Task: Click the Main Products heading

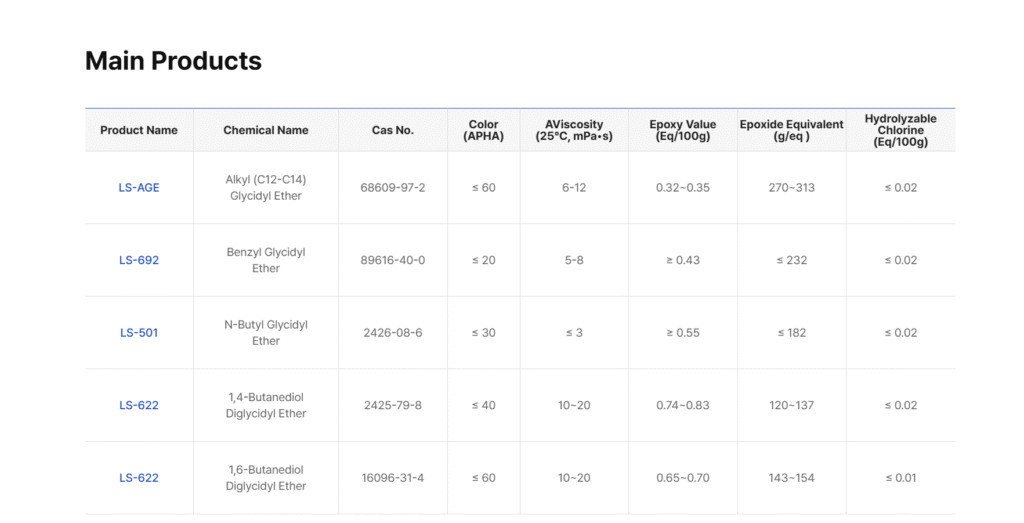Action: coord(173,61)
